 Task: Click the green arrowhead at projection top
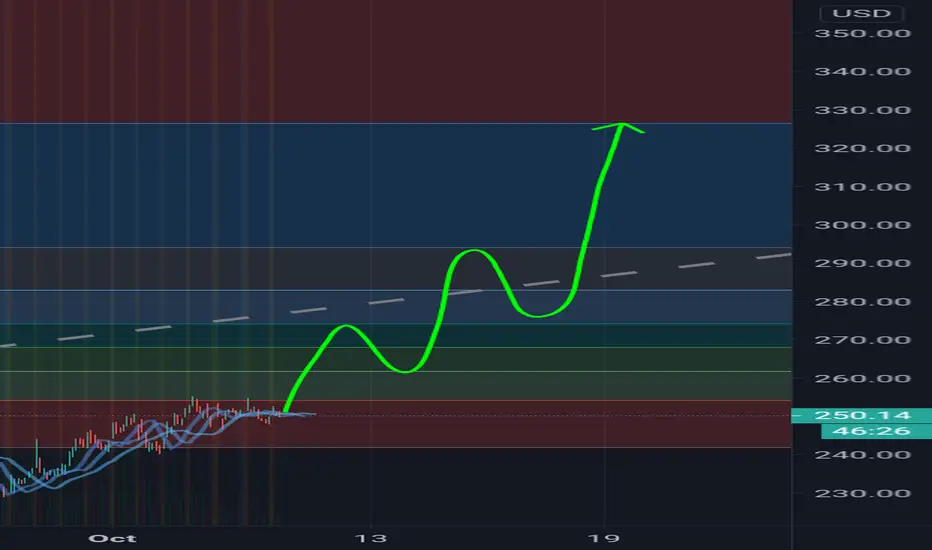[x=620, y=127]
